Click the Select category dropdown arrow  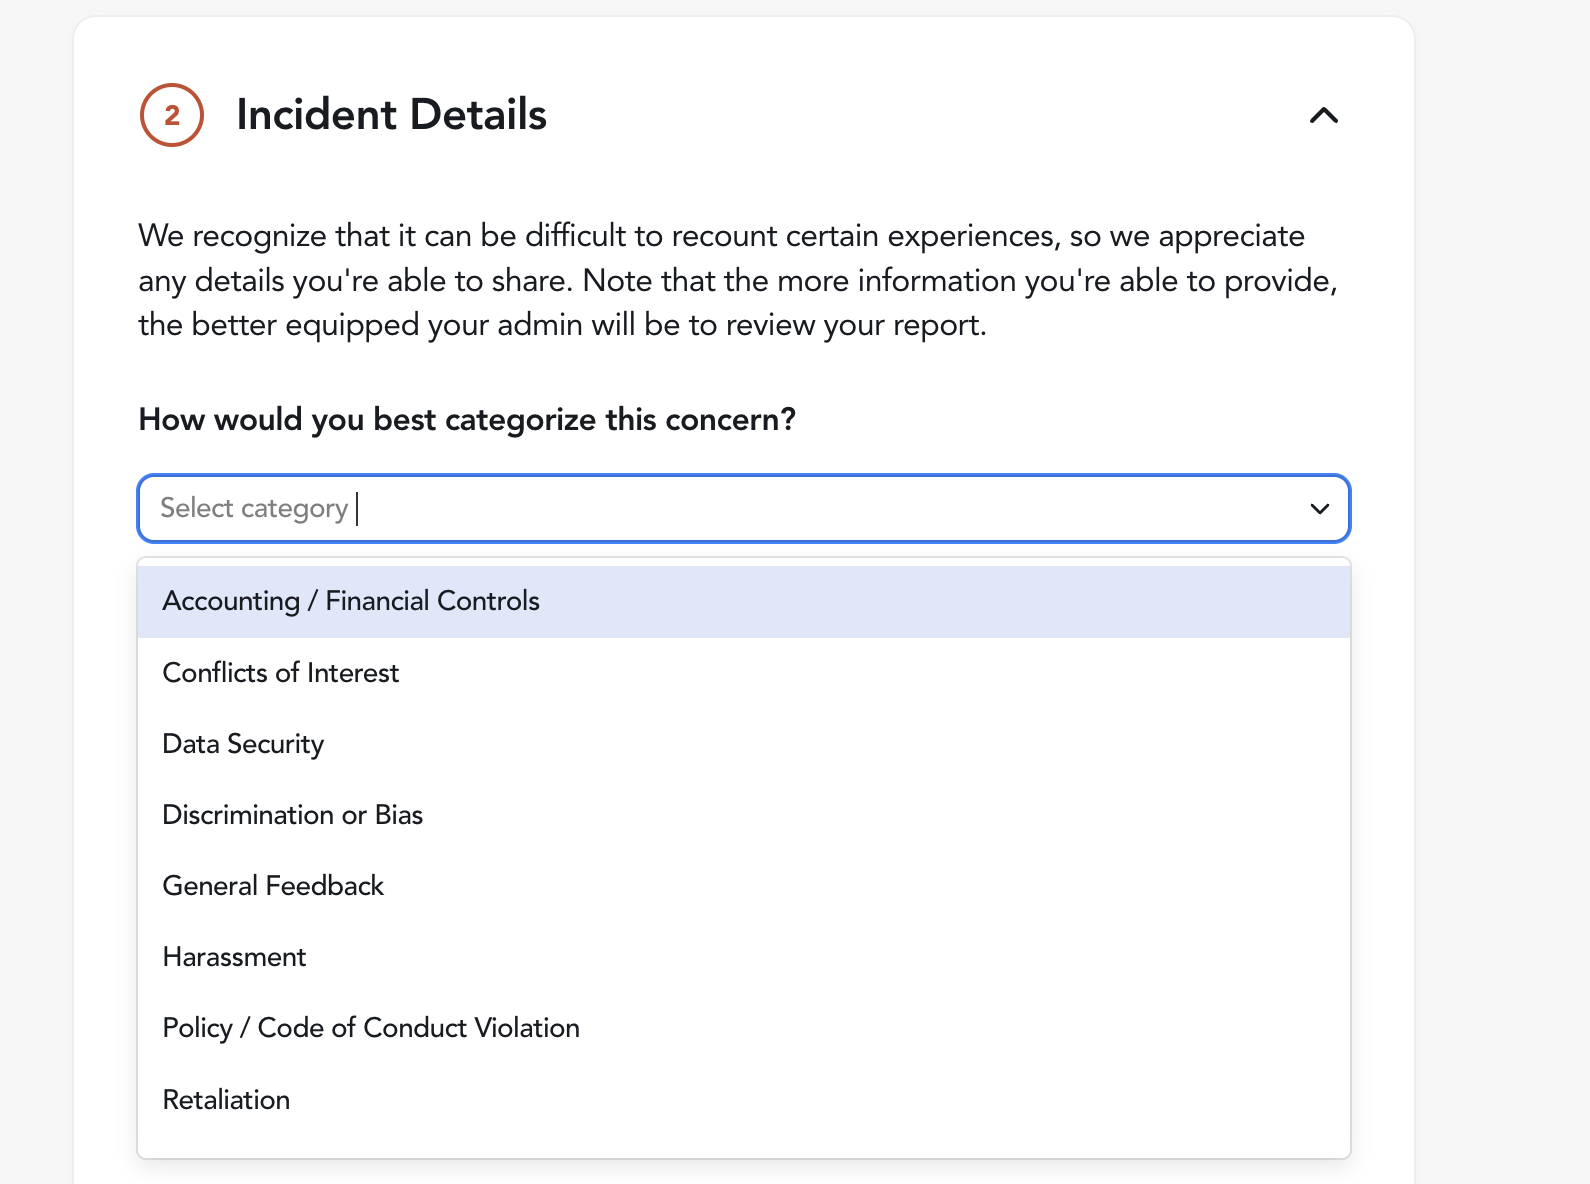[1319, 509]
